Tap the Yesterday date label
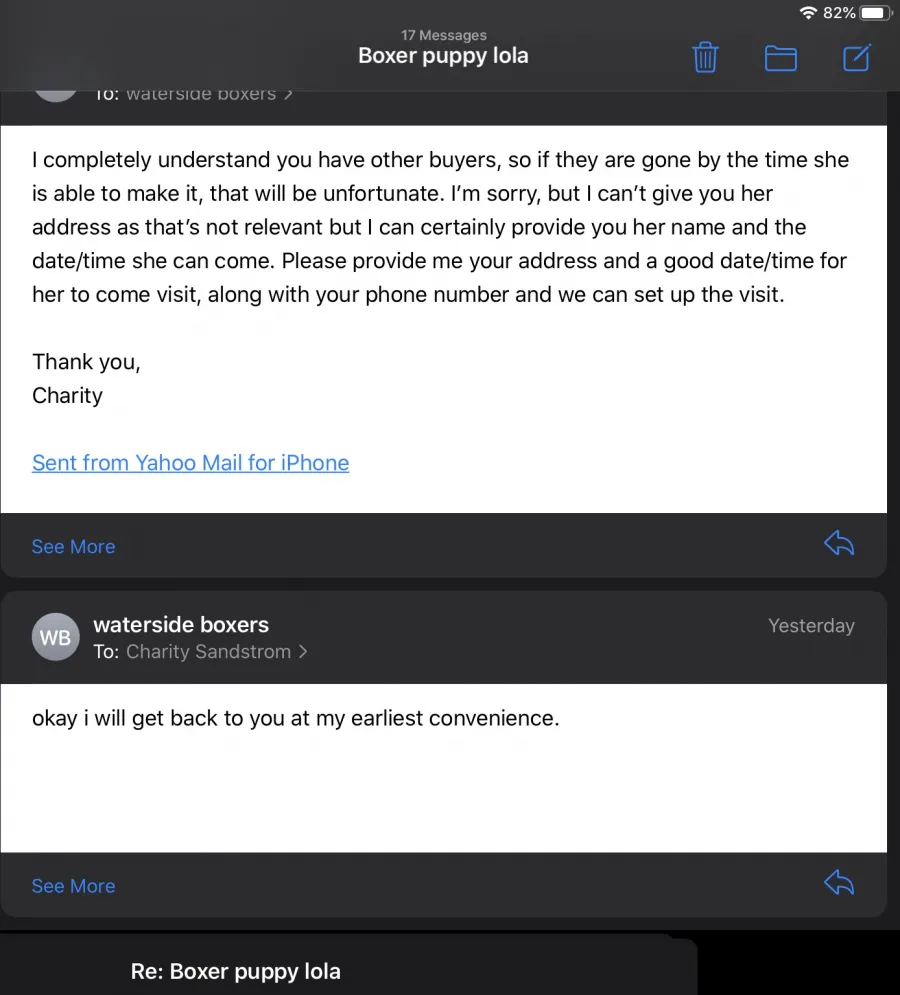The image size is (900, 995). [x=811, y=626]
